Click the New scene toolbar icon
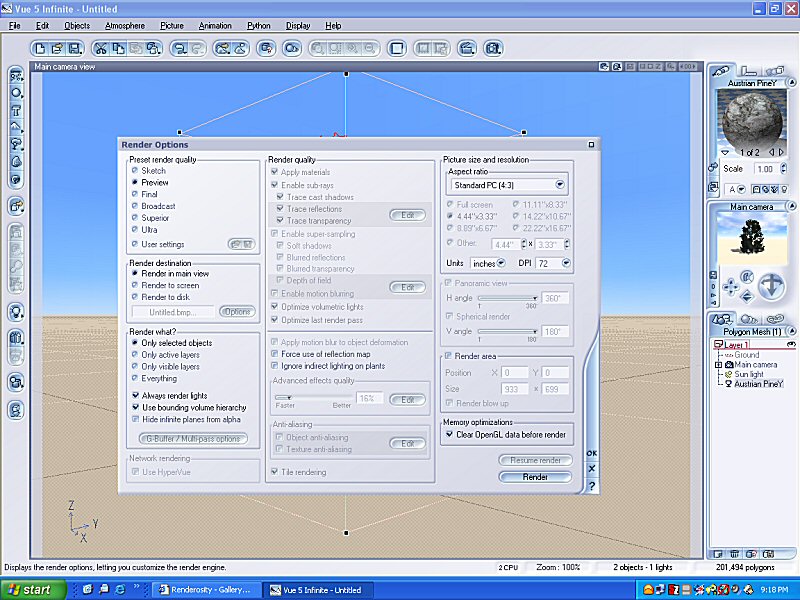800x600 pixels. pyautogui.click(x=40, y=47)
